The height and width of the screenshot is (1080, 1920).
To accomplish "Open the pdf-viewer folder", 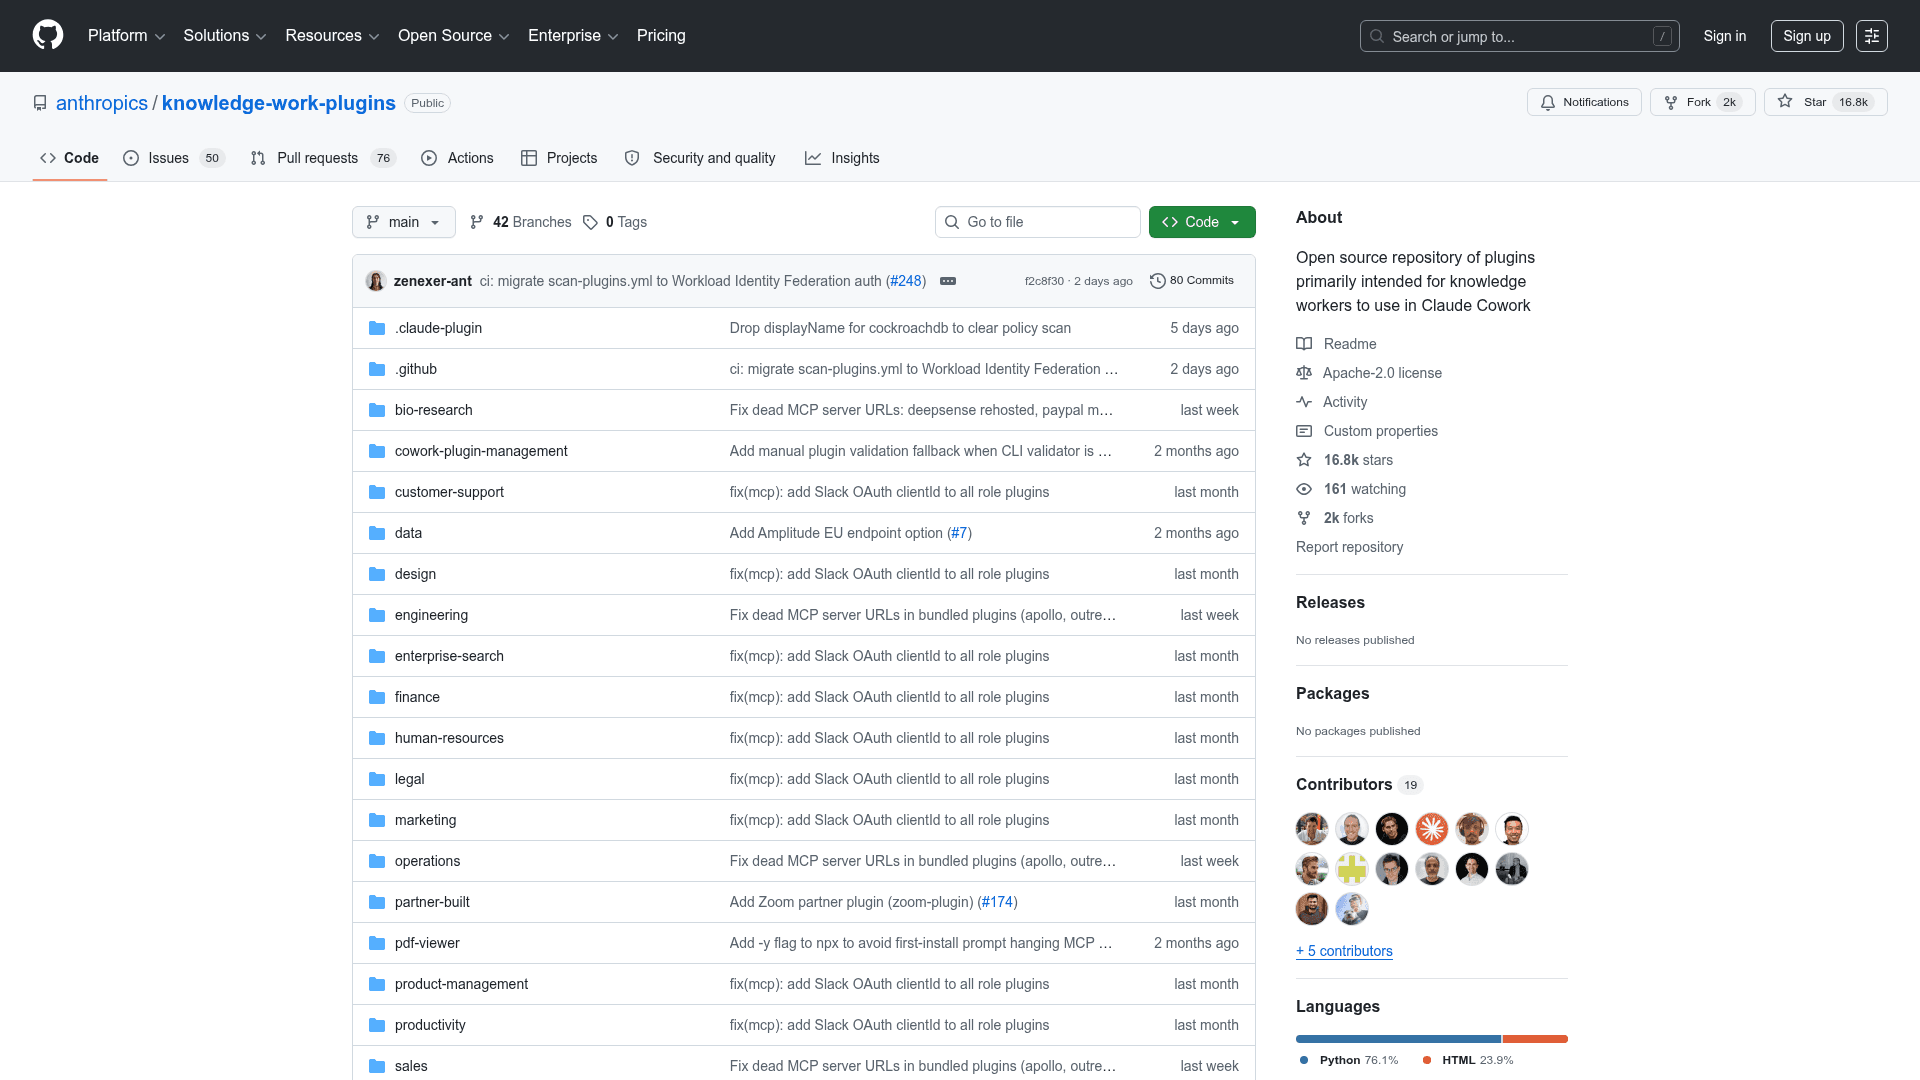I will tap(427, 943).
